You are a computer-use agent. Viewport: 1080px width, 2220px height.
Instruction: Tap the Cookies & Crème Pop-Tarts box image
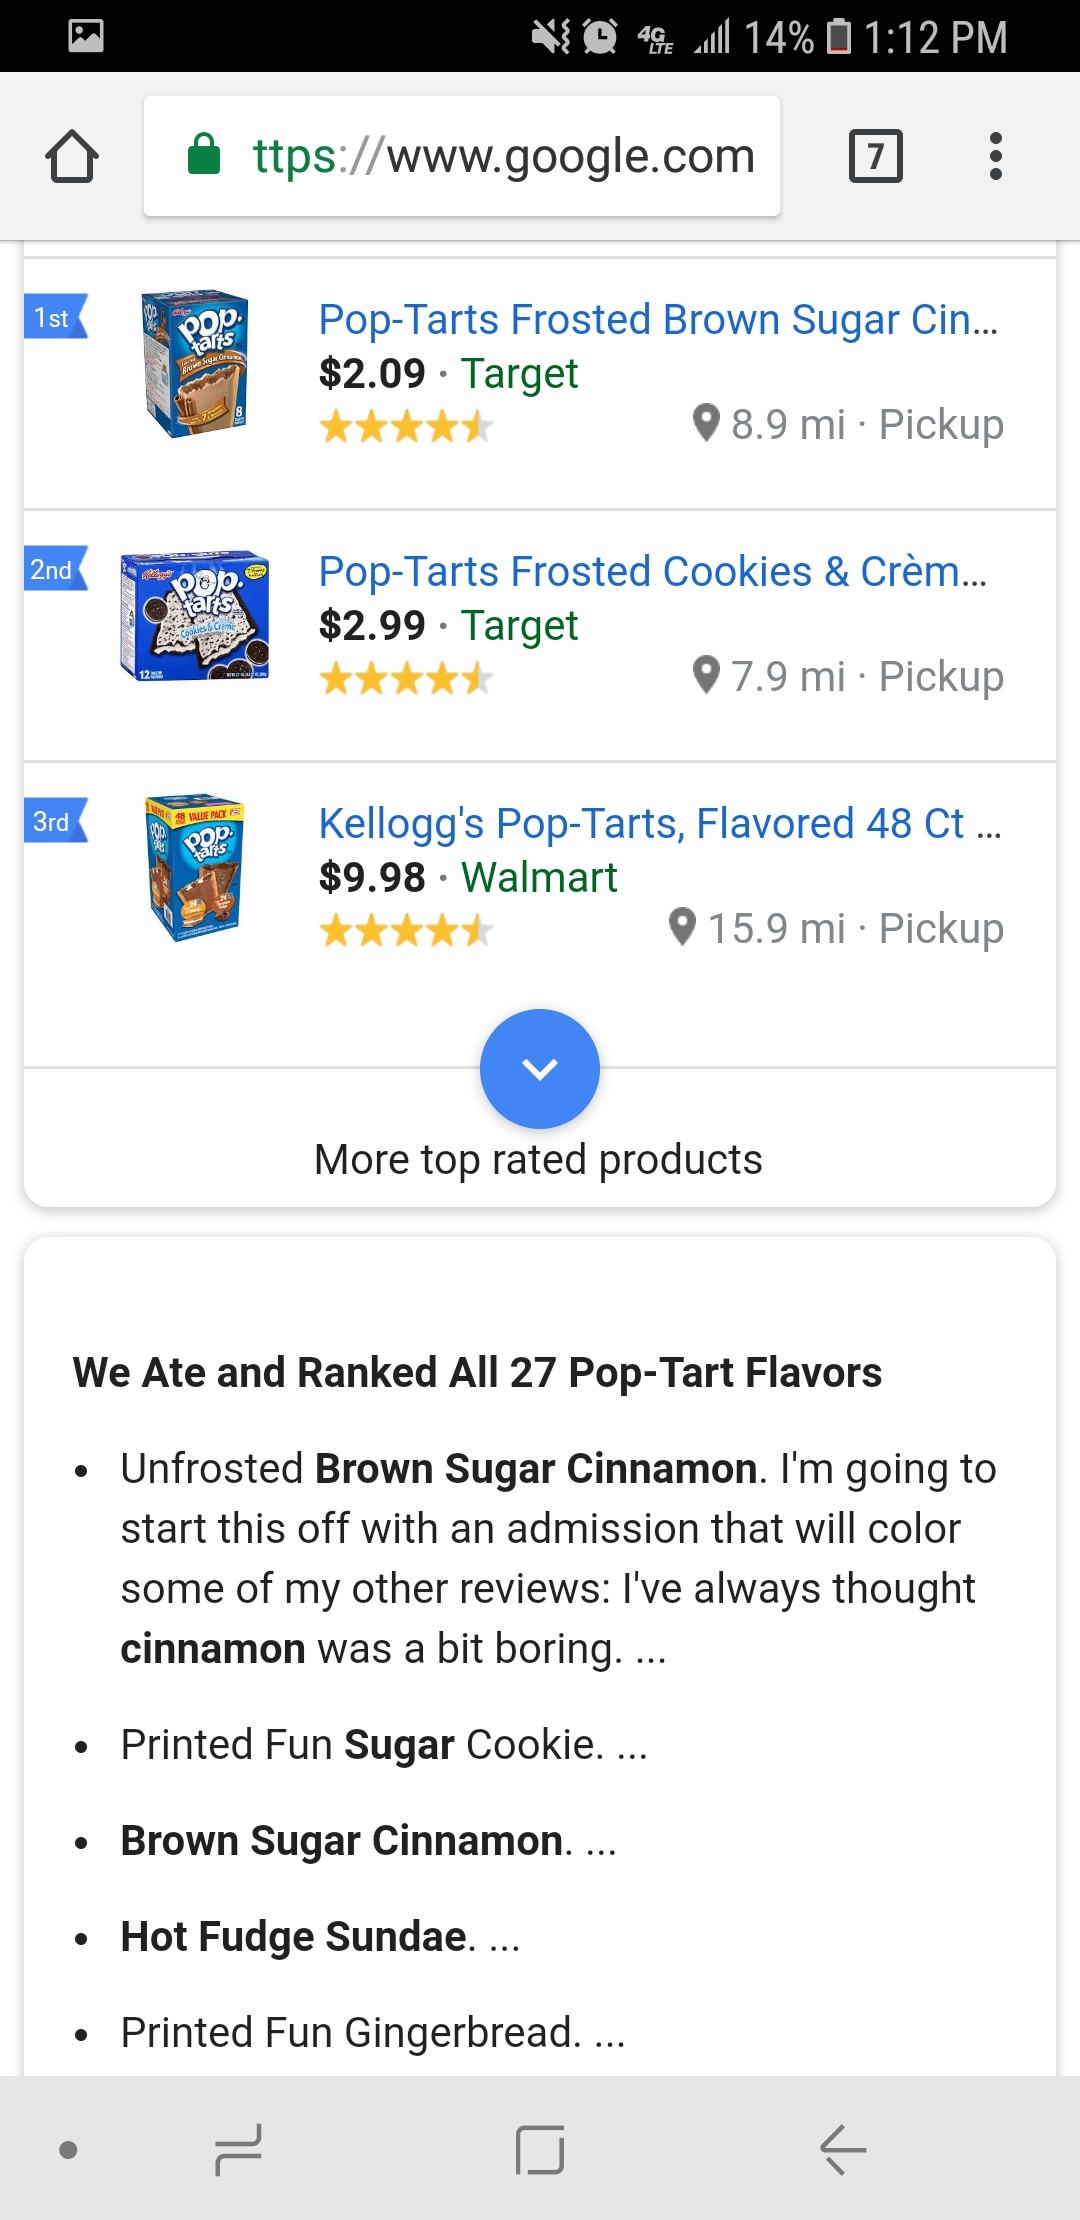(195, 615)
